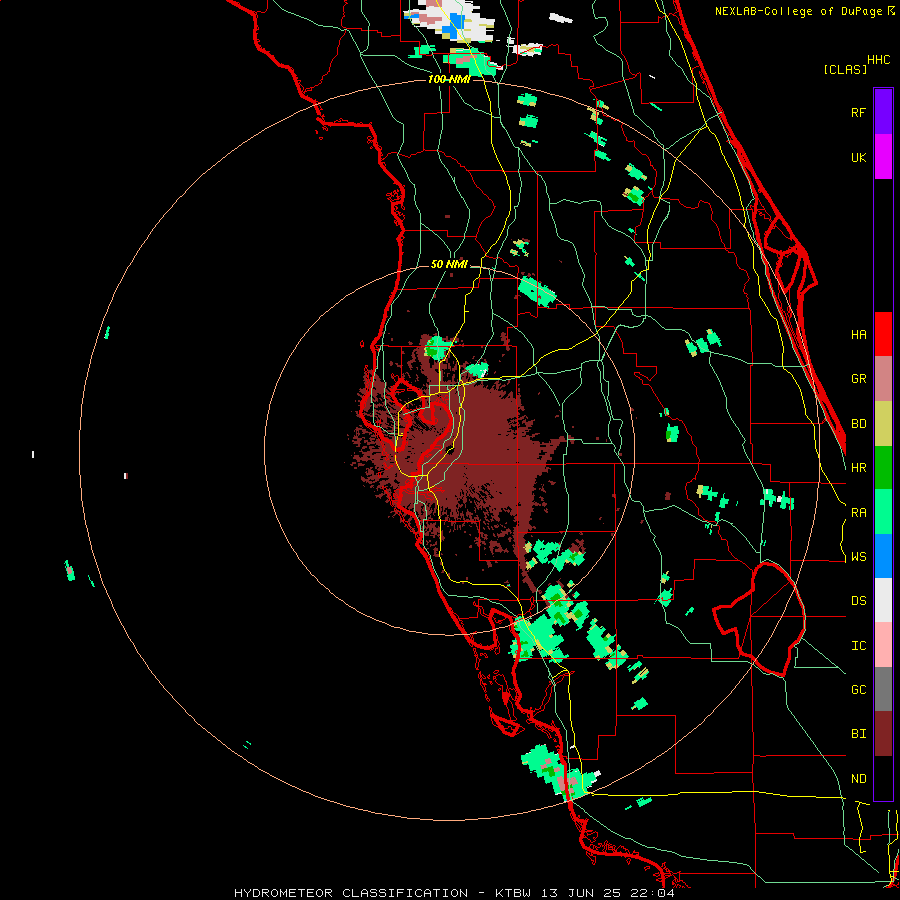
Task: Click the HYDROMETEOR CLASSIFICATION title text
Action: coord(351,893)
